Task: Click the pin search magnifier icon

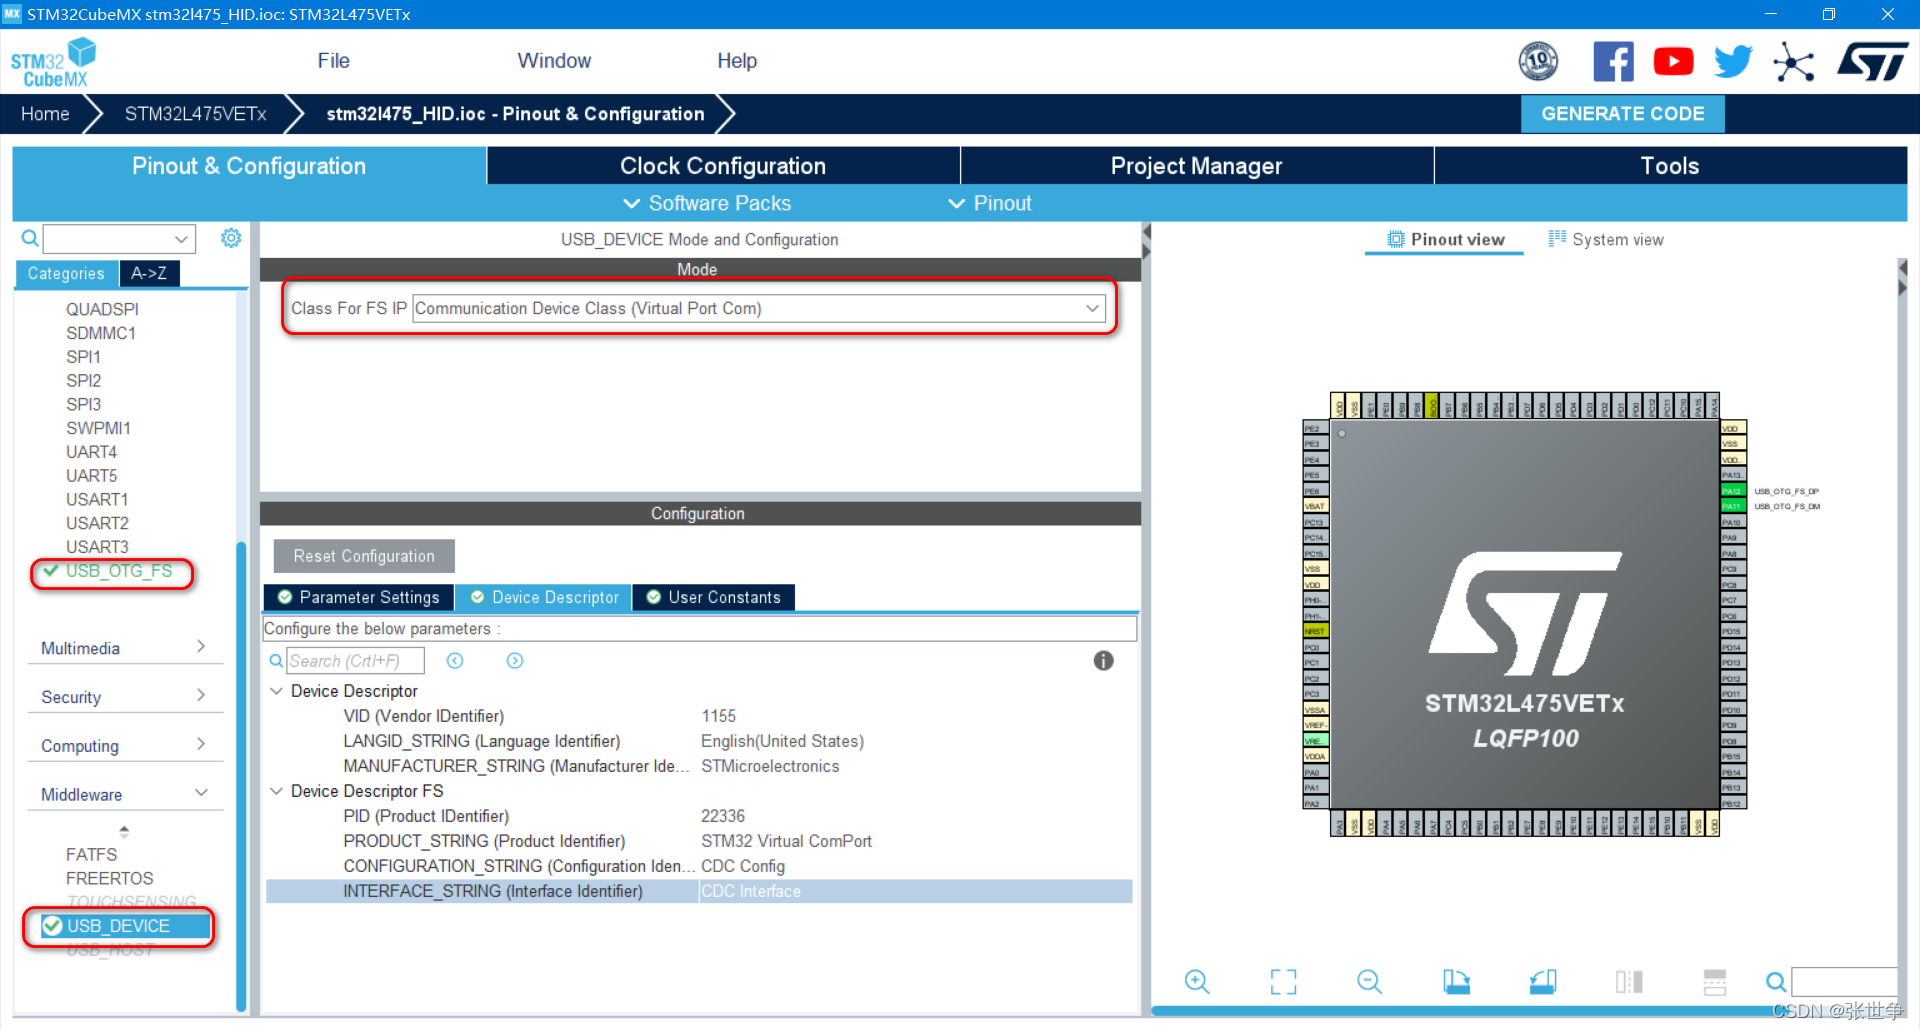Action: pos(1776,982)
